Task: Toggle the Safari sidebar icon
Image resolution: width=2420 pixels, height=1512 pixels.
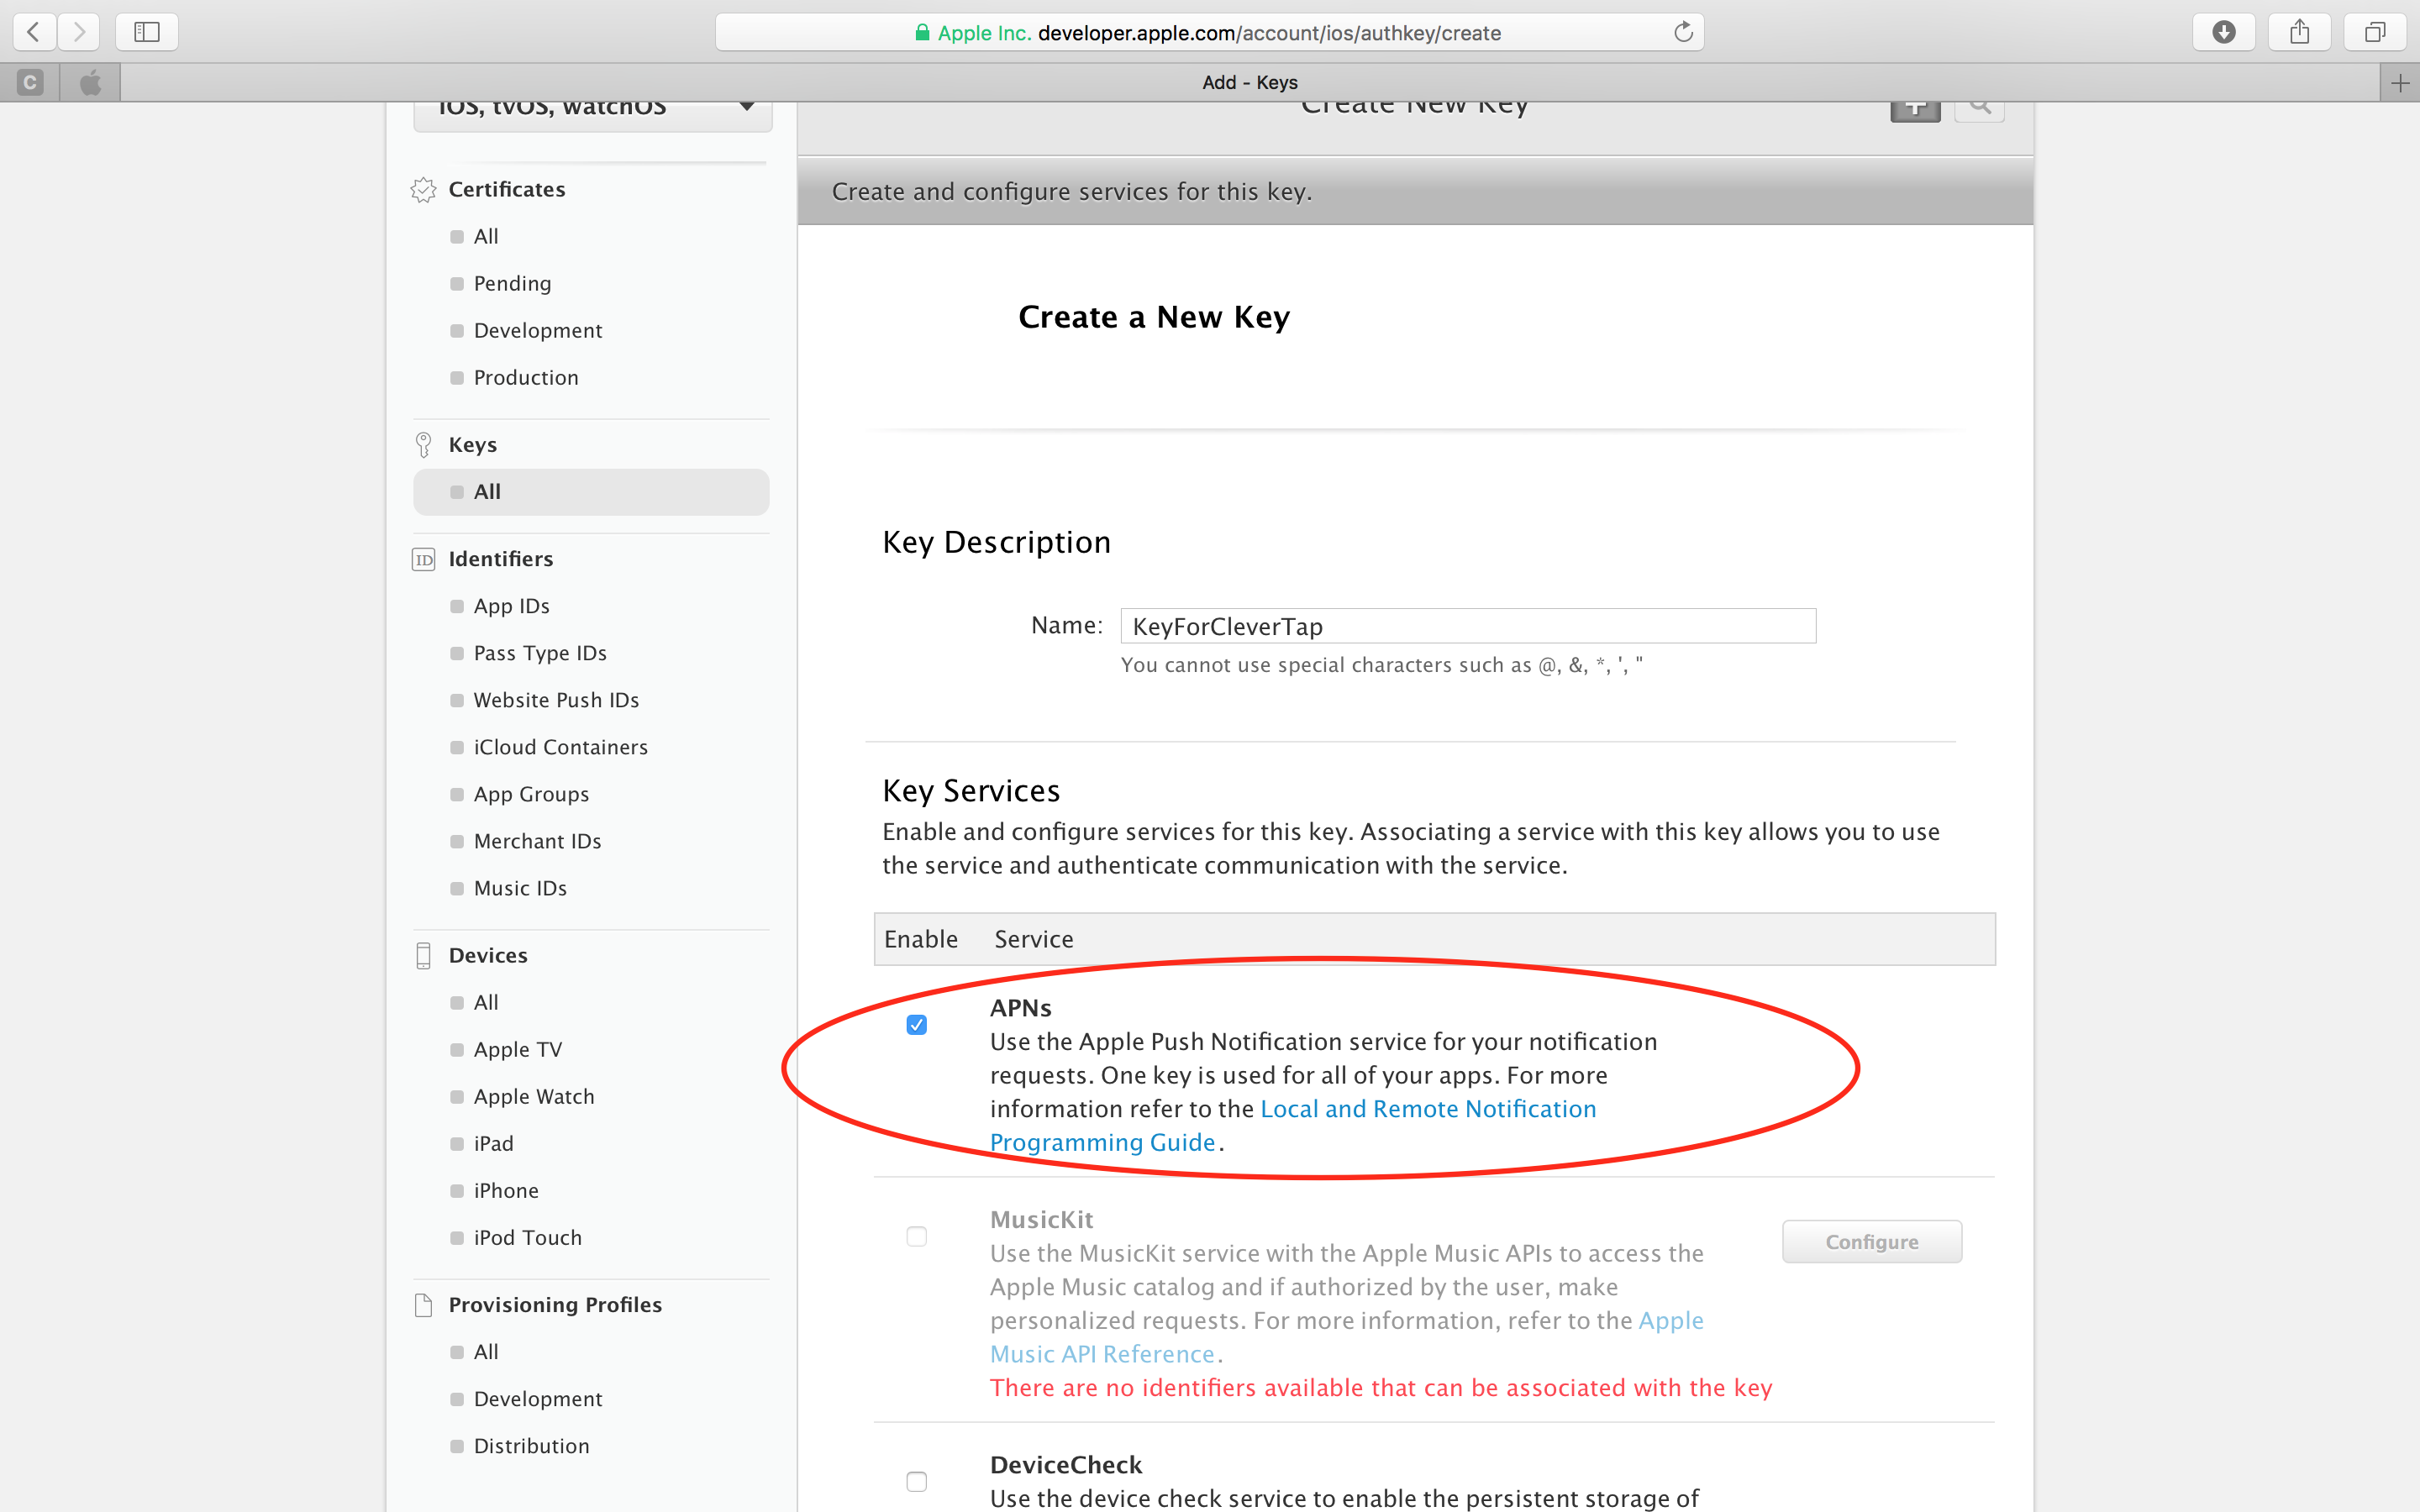Action: click(x=147, y=32)
